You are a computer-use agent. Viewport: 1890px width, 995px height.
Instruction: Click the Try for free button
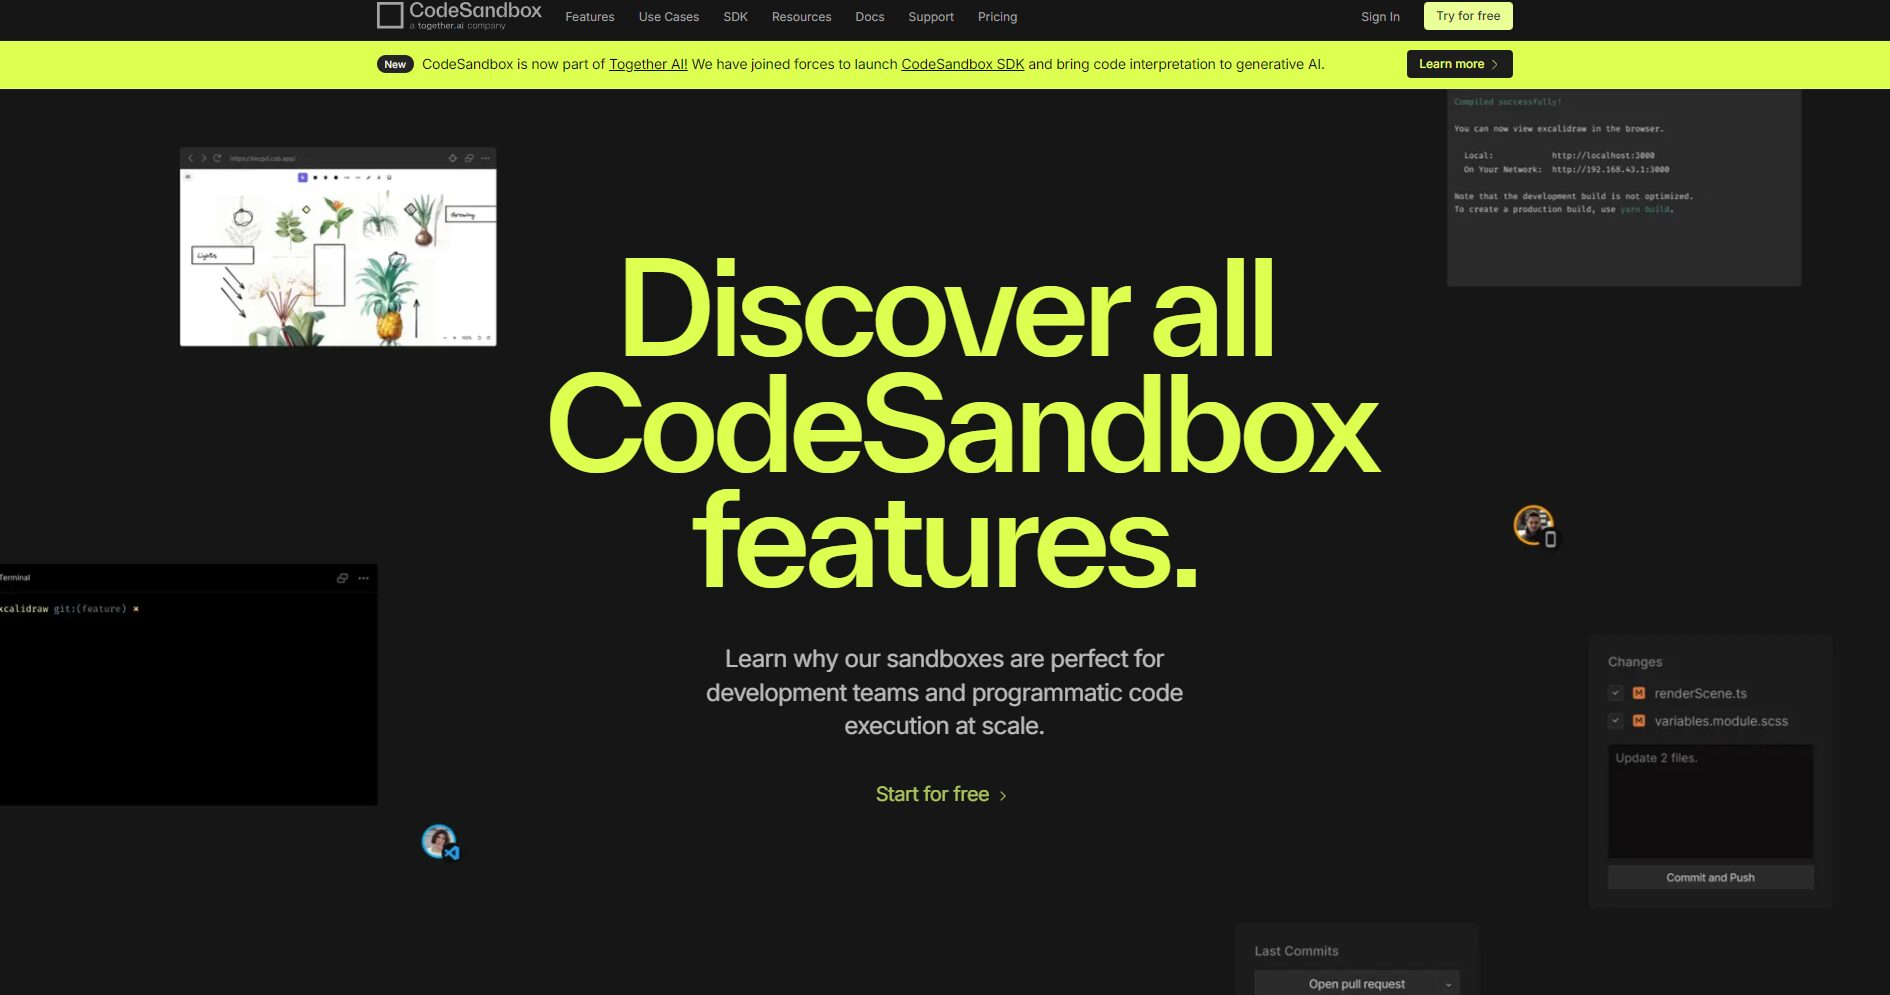pos(1467,16)
